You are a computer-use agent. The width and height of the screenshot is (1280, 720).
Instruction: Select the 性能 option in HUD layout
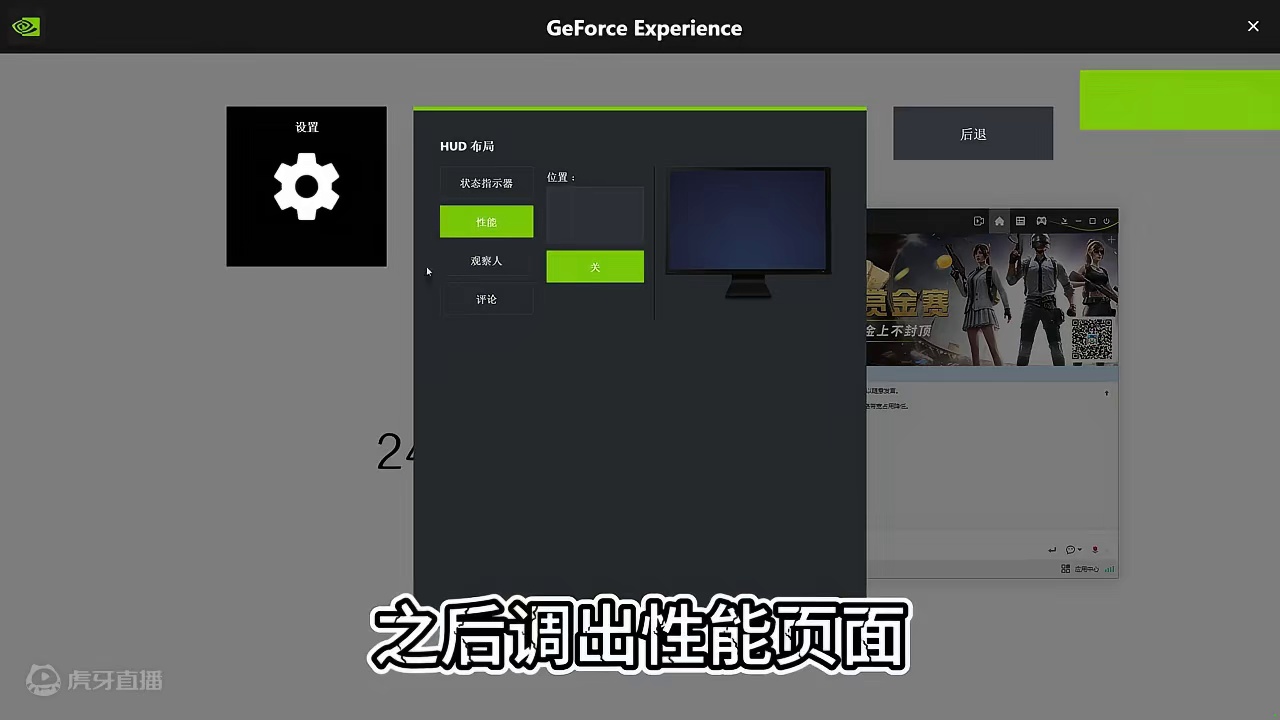tap(486, 221)
